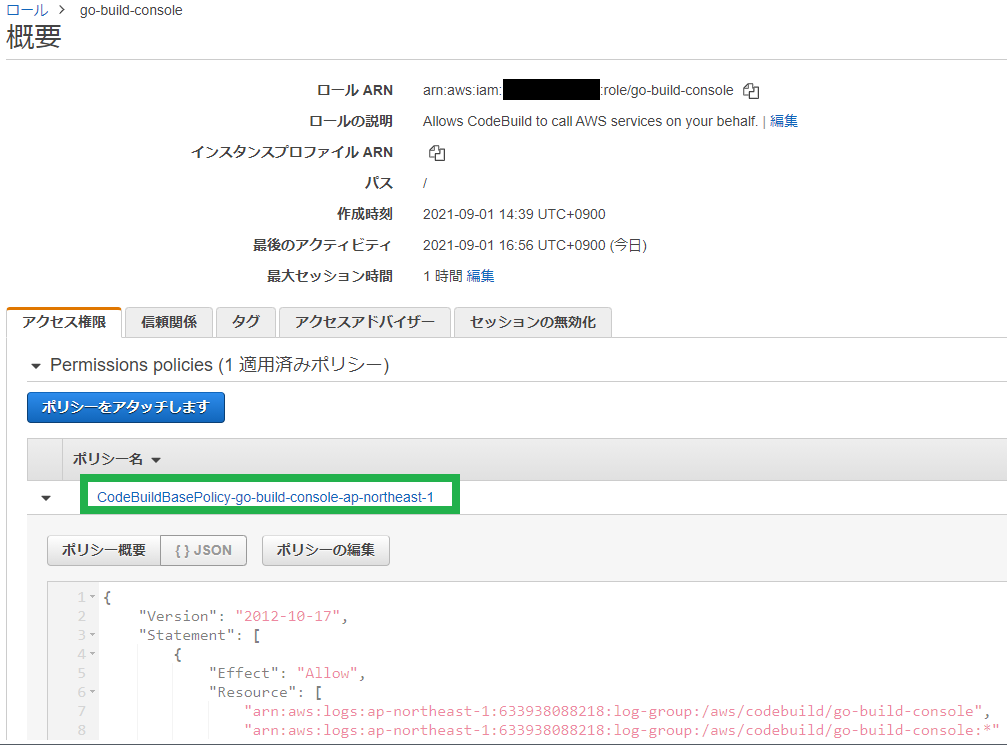Viewport: 1007px width, 745px height.
Task: Click the ポリシーの編集 button
Action: pos(326,550)
